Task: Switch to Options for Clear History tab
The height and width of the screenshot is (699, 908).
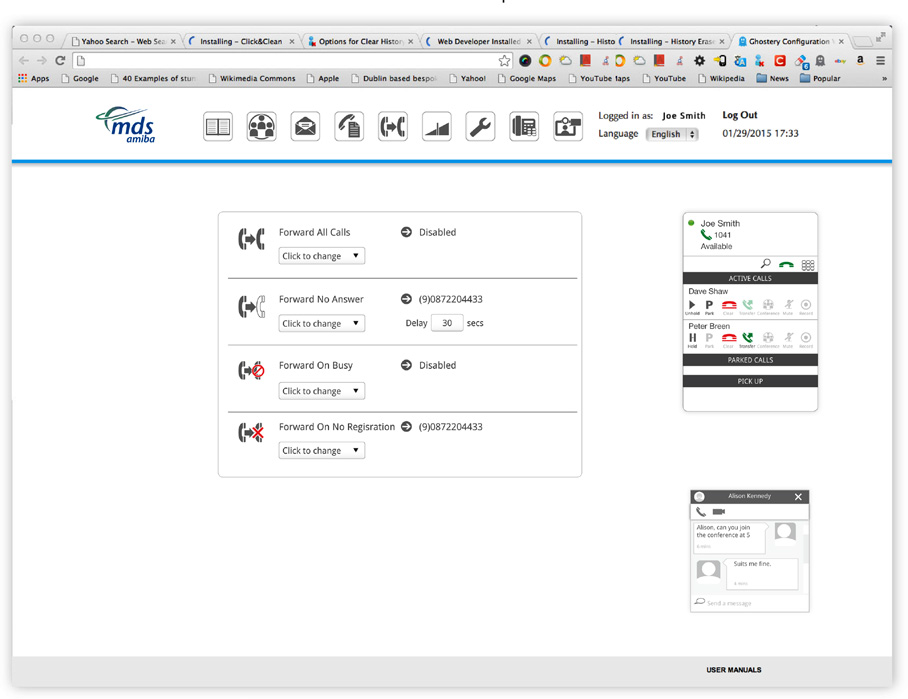Action: pos(361,41)
